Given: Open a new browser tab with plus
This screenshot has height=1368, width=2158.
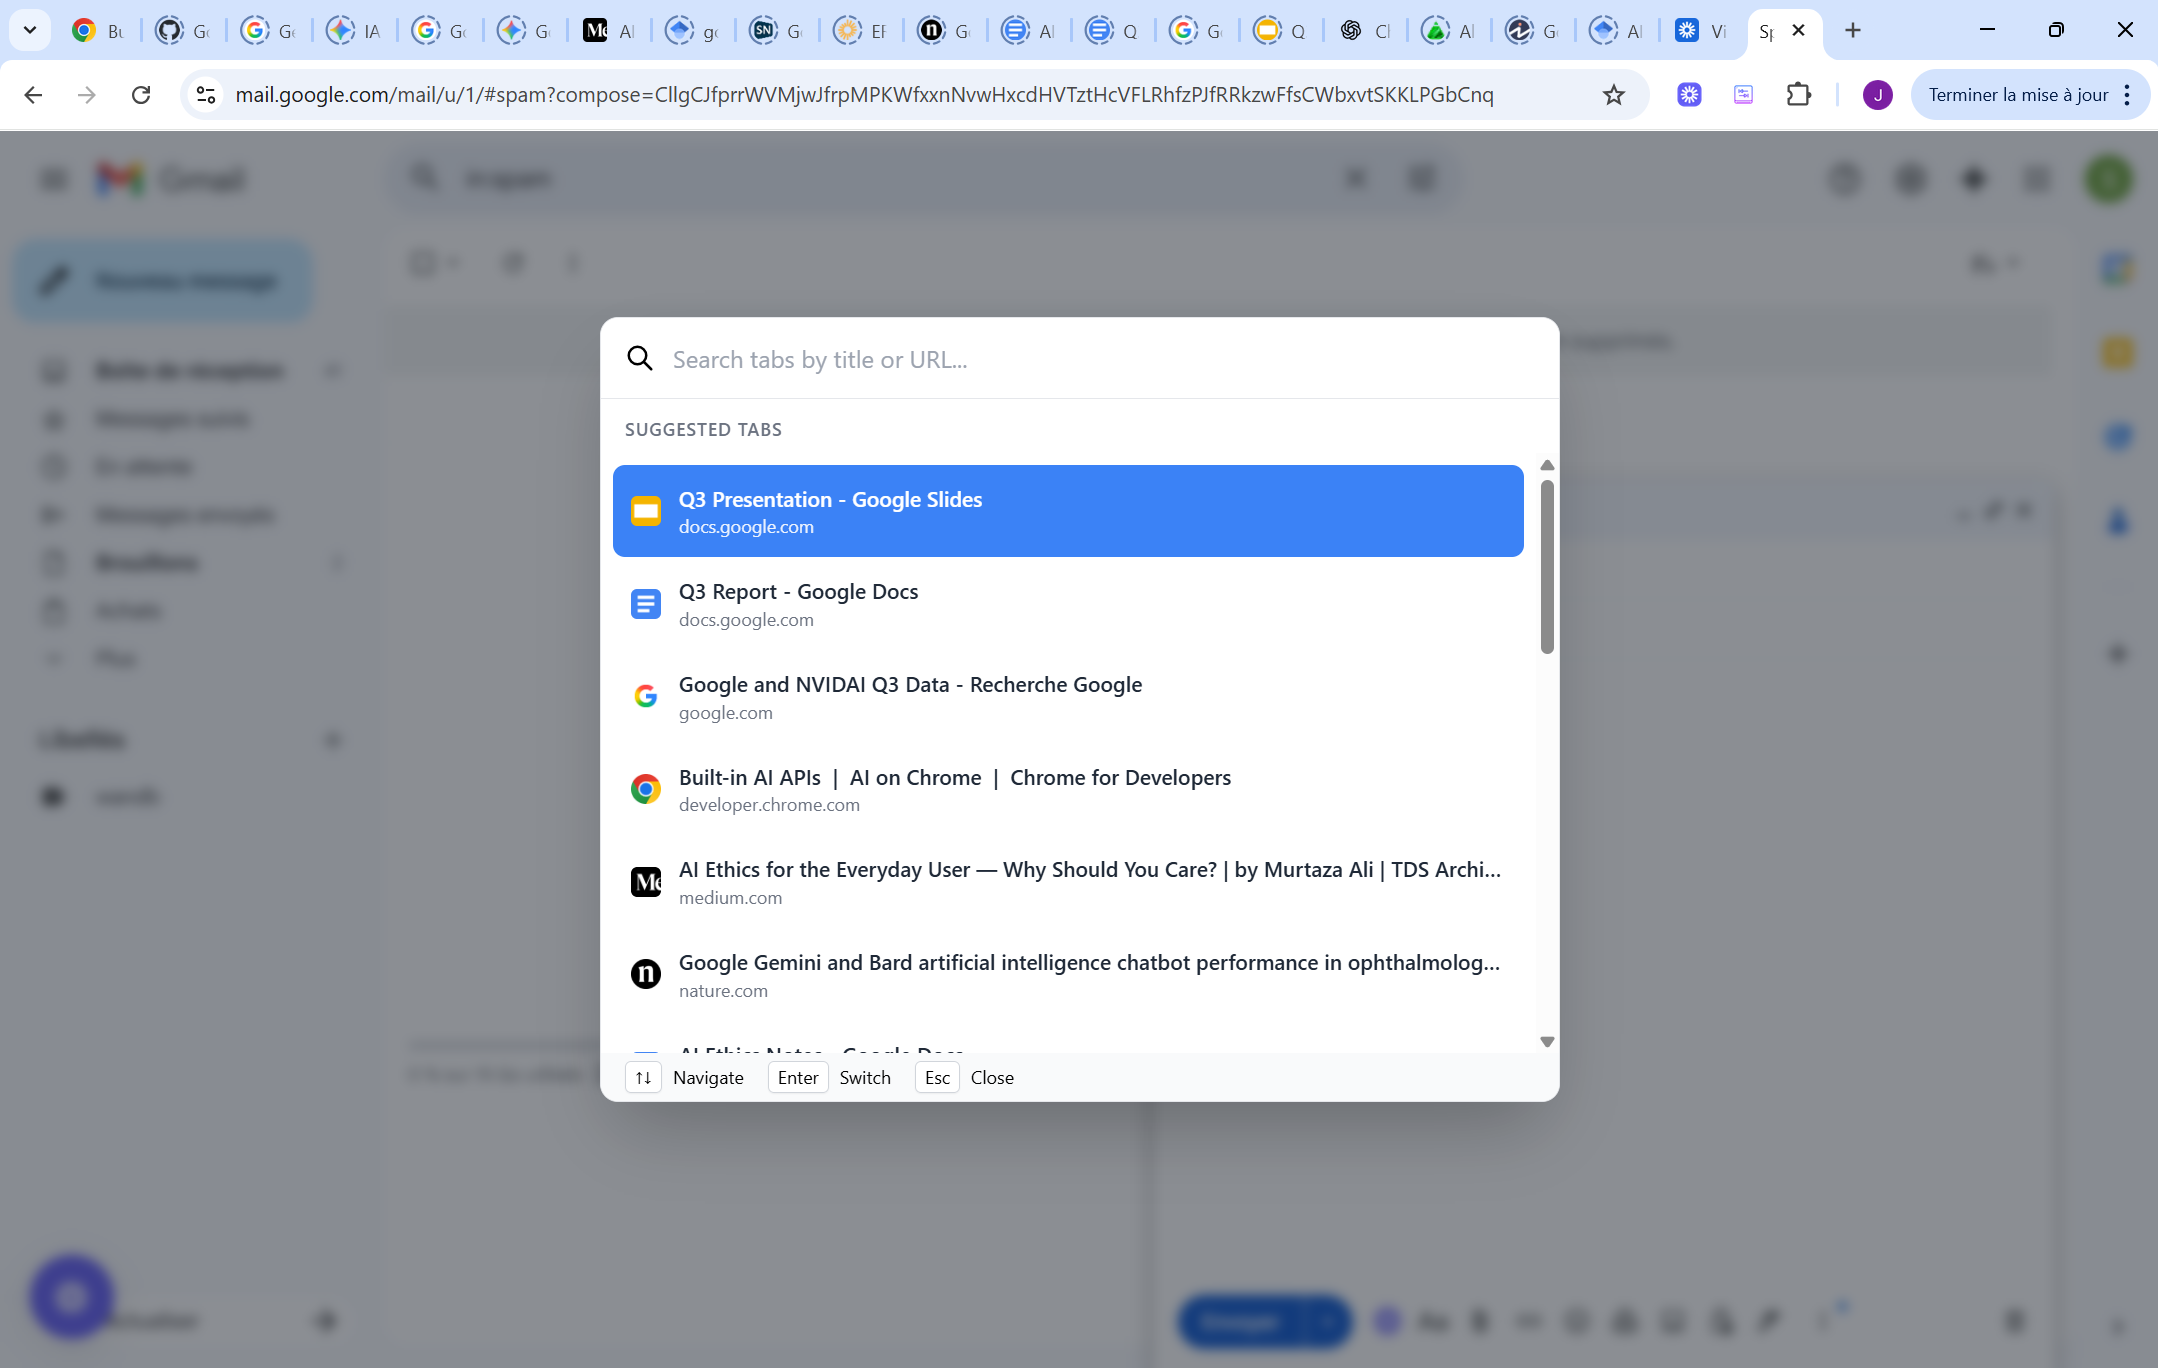Looking at the screenshot, I should [x=1852, y=30].
